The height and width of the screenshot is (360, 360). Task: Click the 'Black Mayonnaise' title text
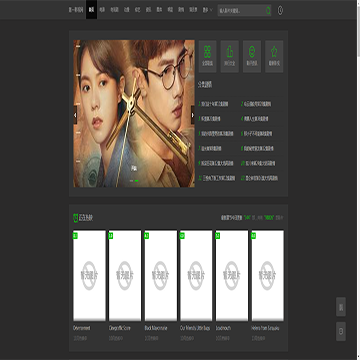[157, 328]
